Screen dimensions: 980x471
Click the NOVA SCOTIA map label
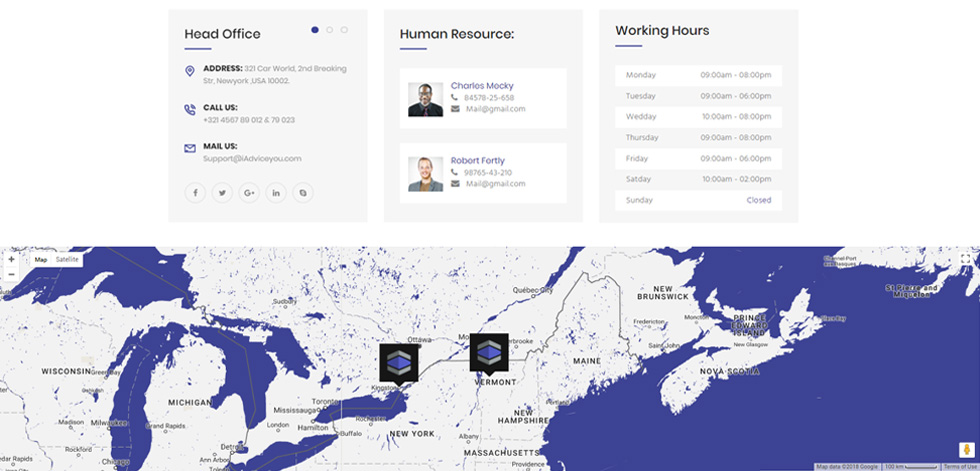coord(729,371)
